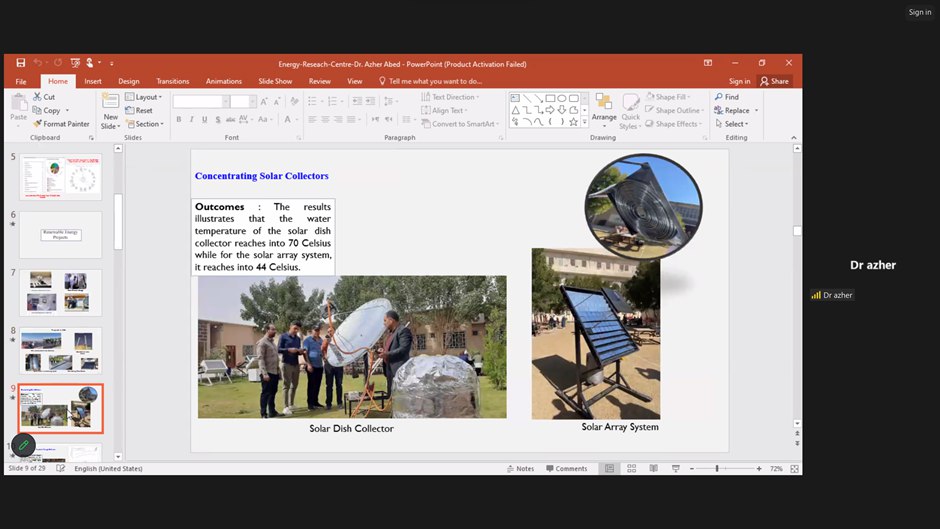This screenshot has height=529, width=940.
Task: Open Shape Outline dropdown
Action: click(674, 110)
